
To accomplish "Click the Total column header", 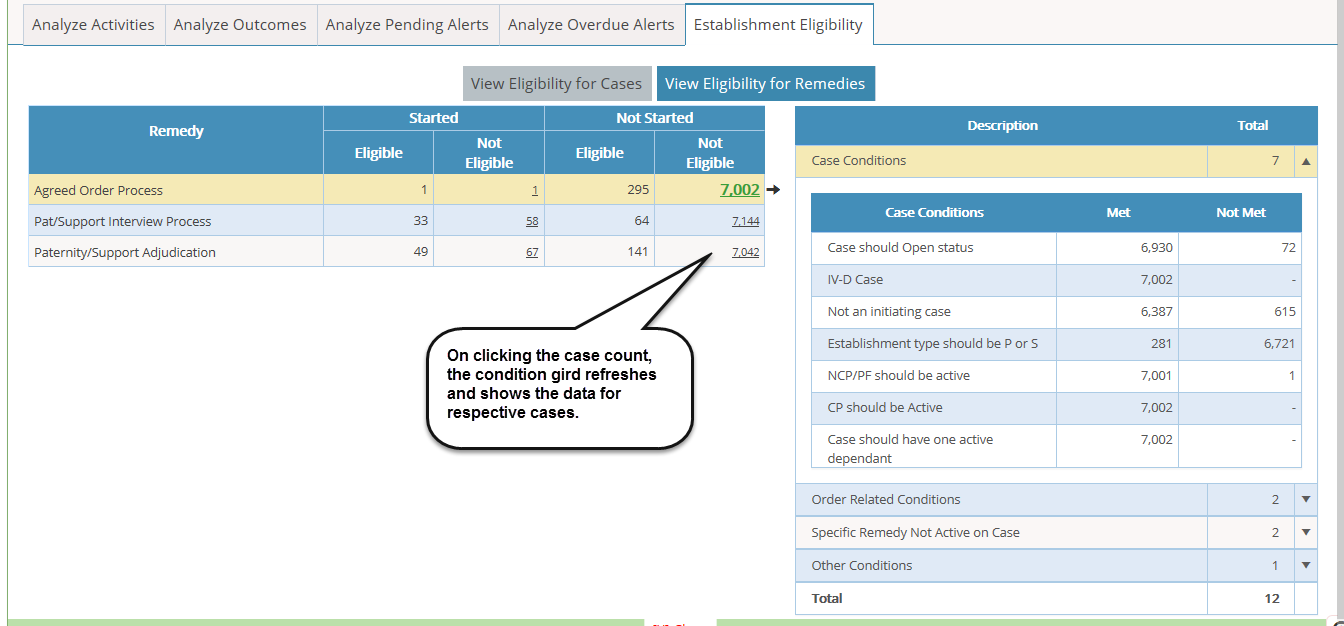I will point(1252,125).
